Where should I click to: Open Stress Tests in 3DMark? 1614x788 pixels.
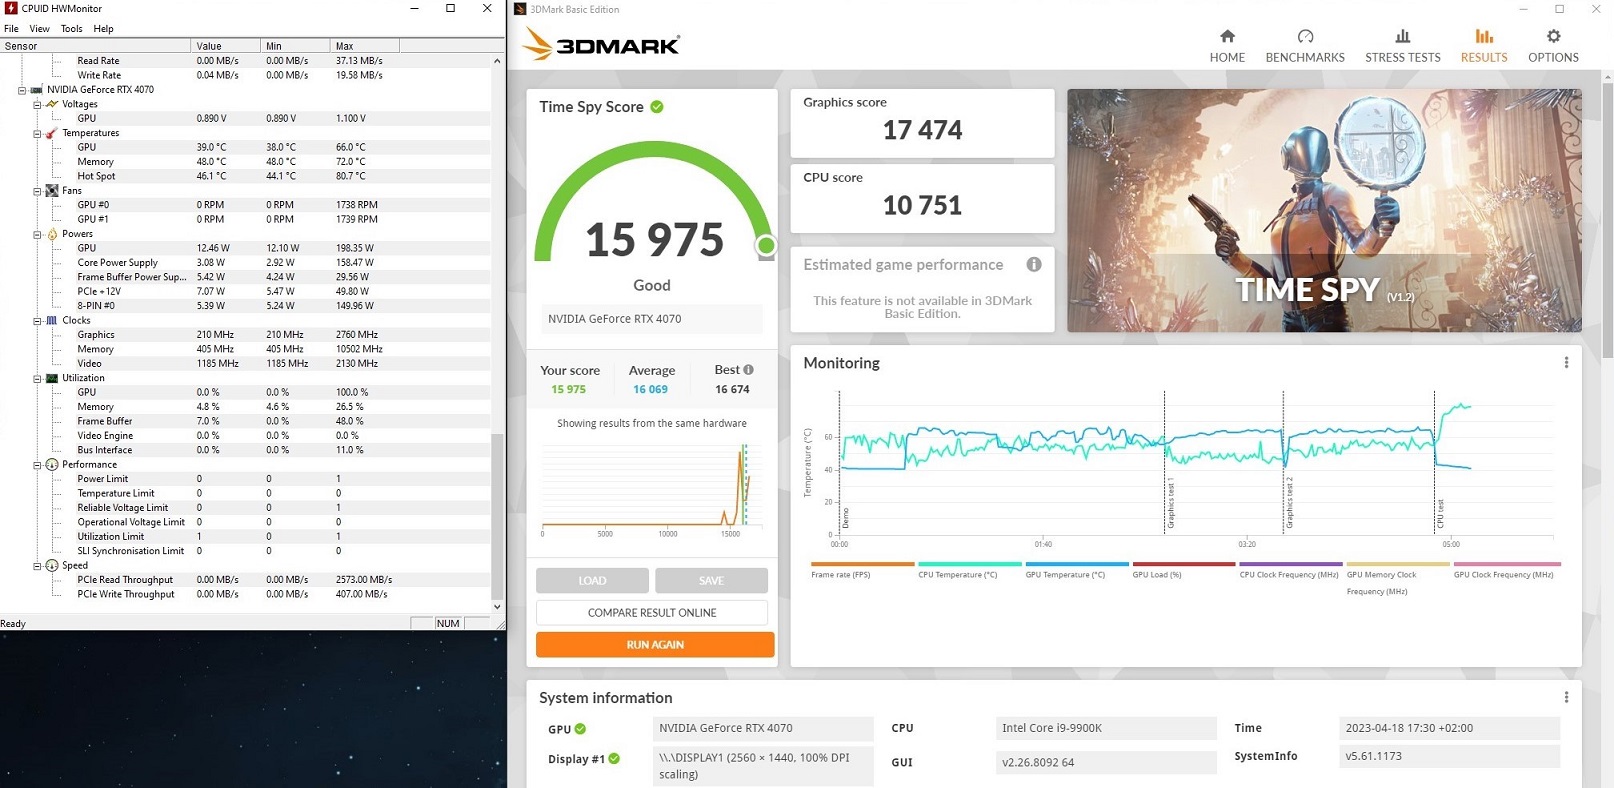coord(1403,46)
